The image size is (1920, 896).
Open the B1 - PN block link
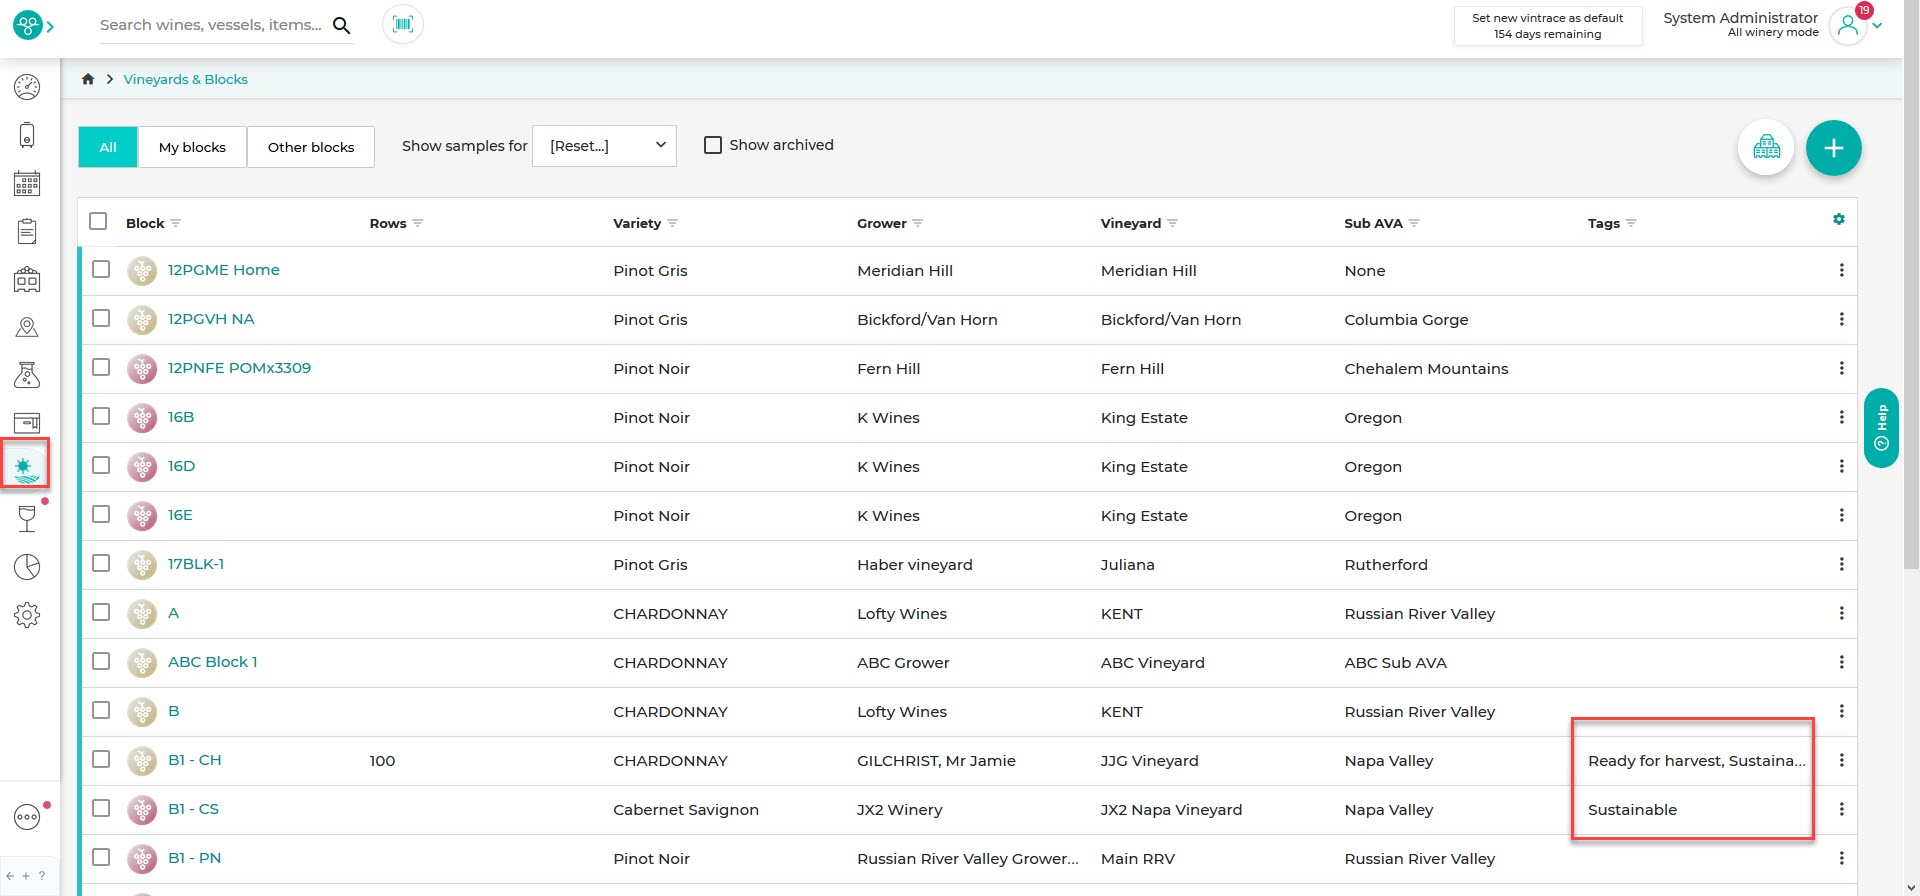point(194,858)
